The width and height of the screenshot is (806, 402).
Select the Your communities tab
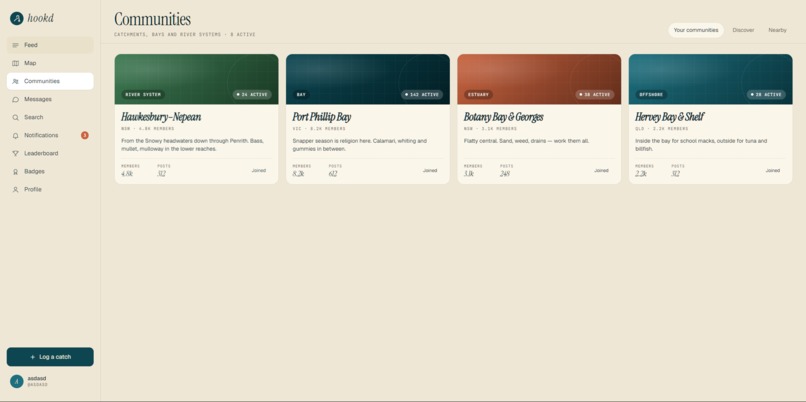pyautogui.click(x=696, y=30)
